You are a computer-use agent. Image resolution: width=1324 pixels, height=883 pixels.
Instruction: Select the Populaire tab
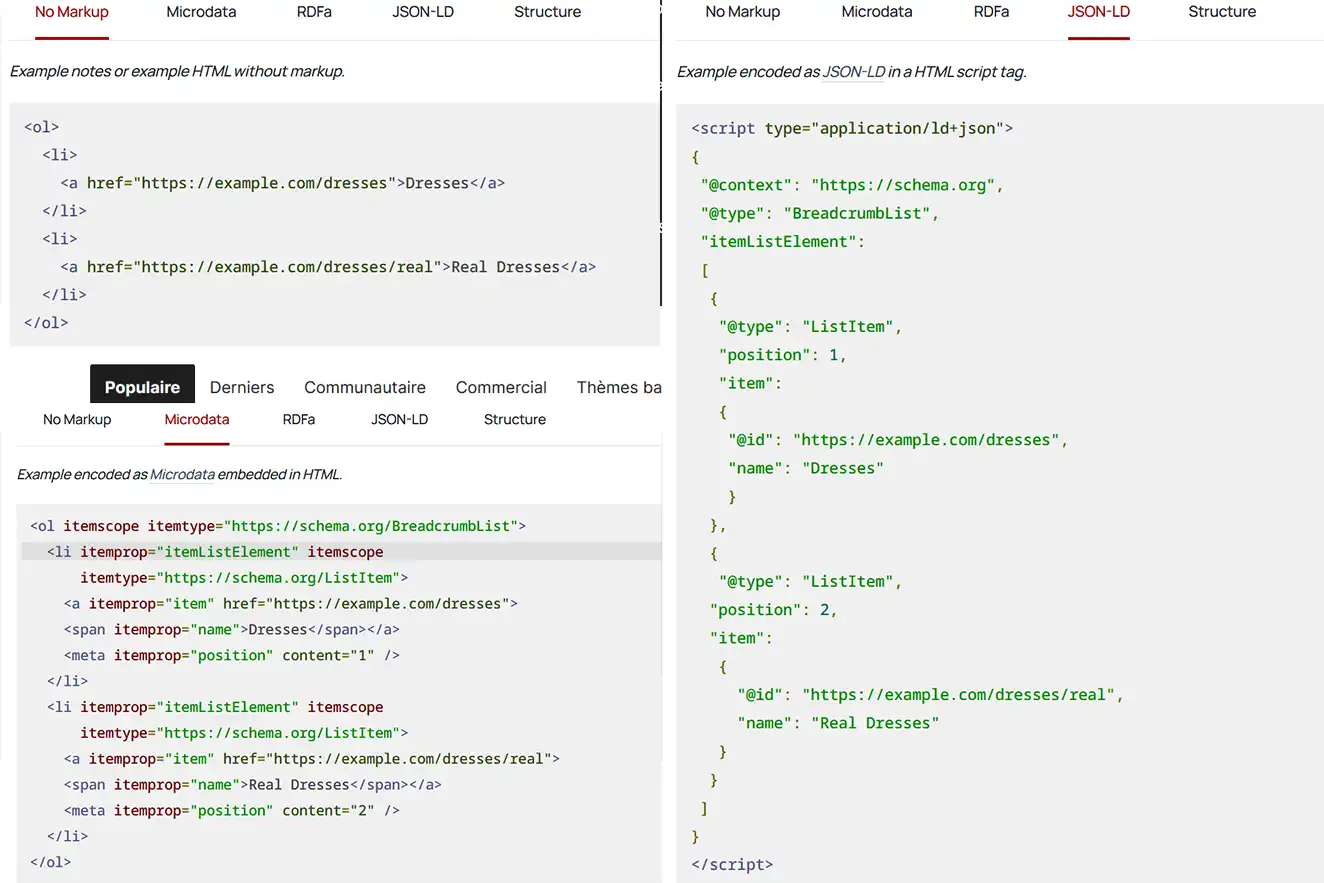click(142, 387)
